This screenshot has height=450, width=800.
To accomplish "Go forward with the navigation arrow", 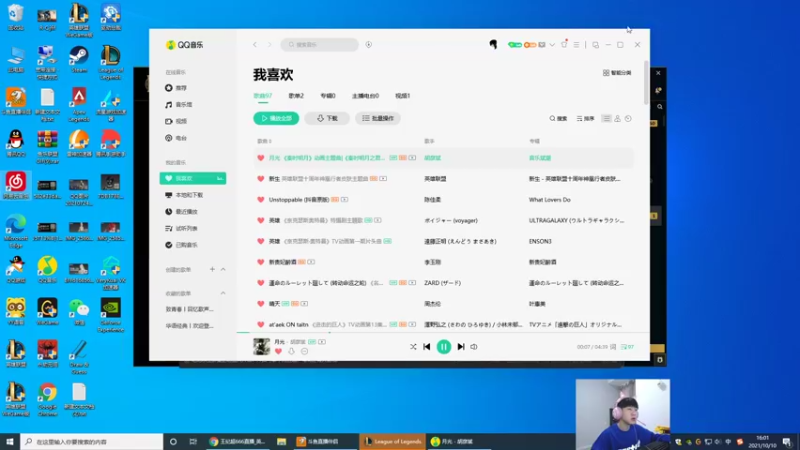I will (x=269, y=45).
